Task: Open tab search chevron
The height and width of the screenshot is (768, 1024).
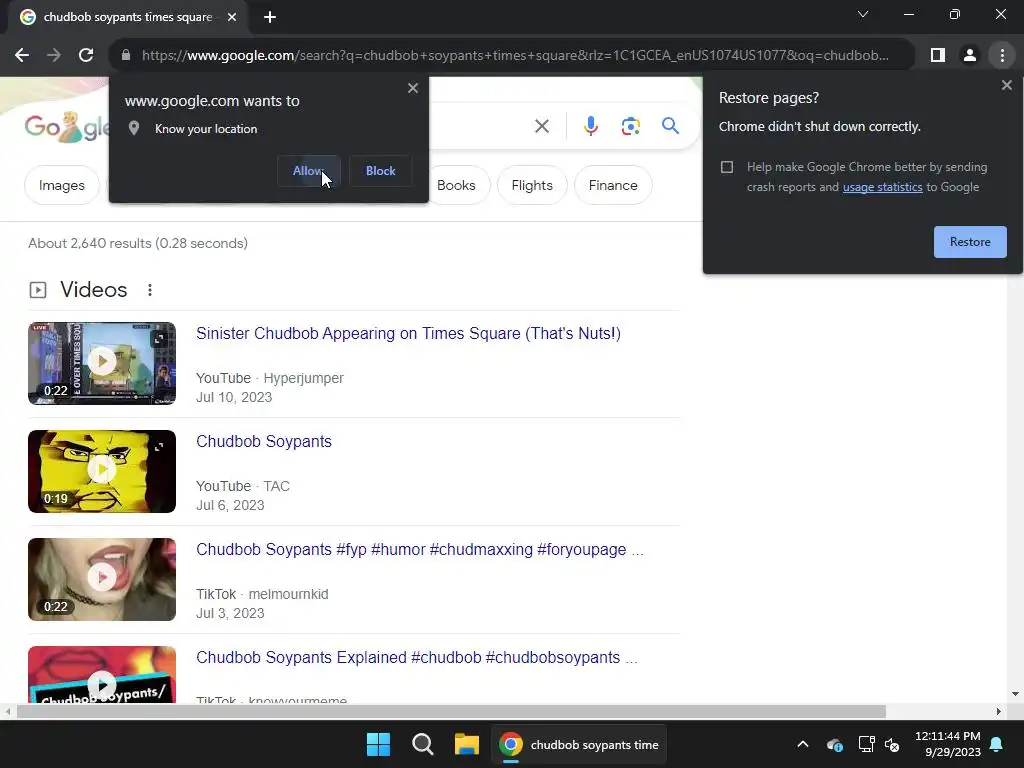Action: click(863, 14)
